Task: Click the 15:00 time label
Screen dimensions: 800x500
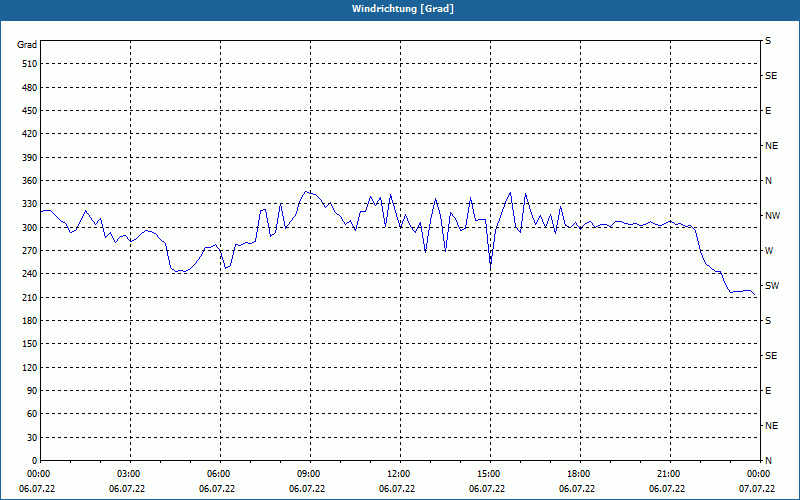Action: click(490, 474)
